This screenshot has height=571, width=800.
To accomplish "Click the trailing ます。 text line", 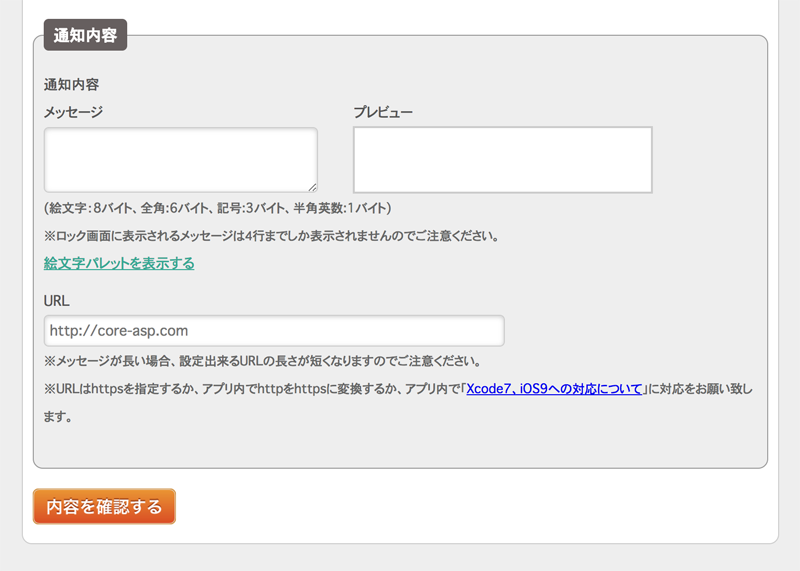I will point(59,417).
